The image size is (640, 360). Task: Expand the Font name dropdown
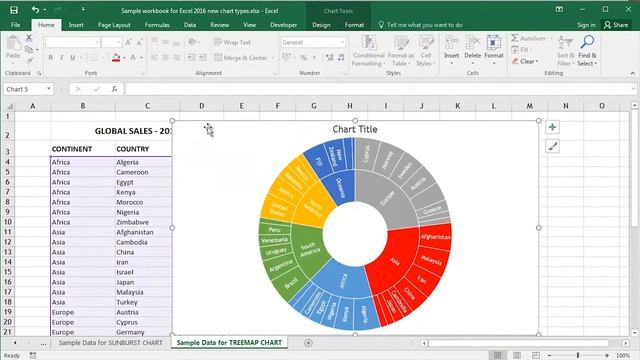(x=97, y=42)
